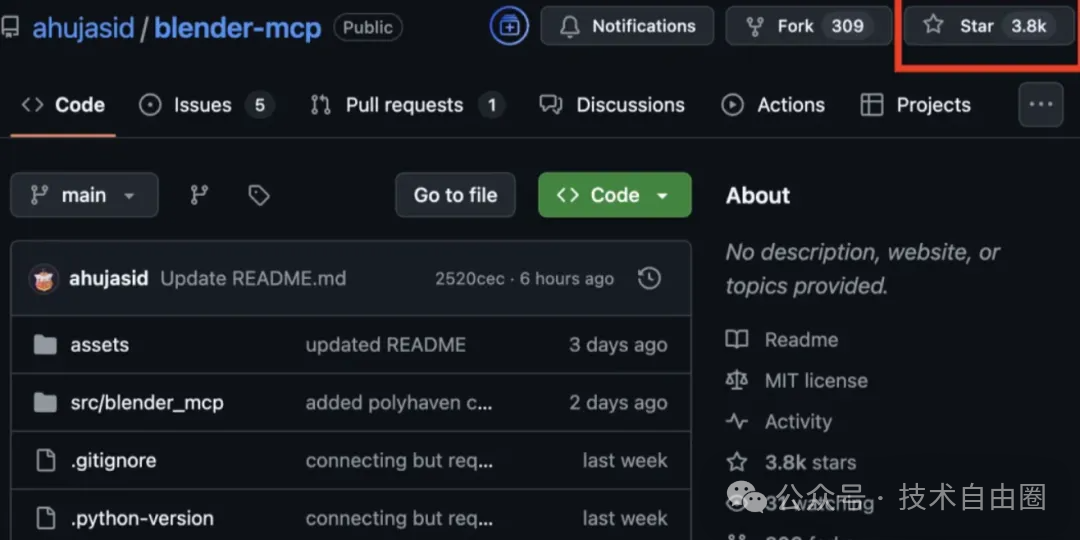Star the repository
Image resolution: width=1080 pixels, height=540 pixels.
coord(989,26)
